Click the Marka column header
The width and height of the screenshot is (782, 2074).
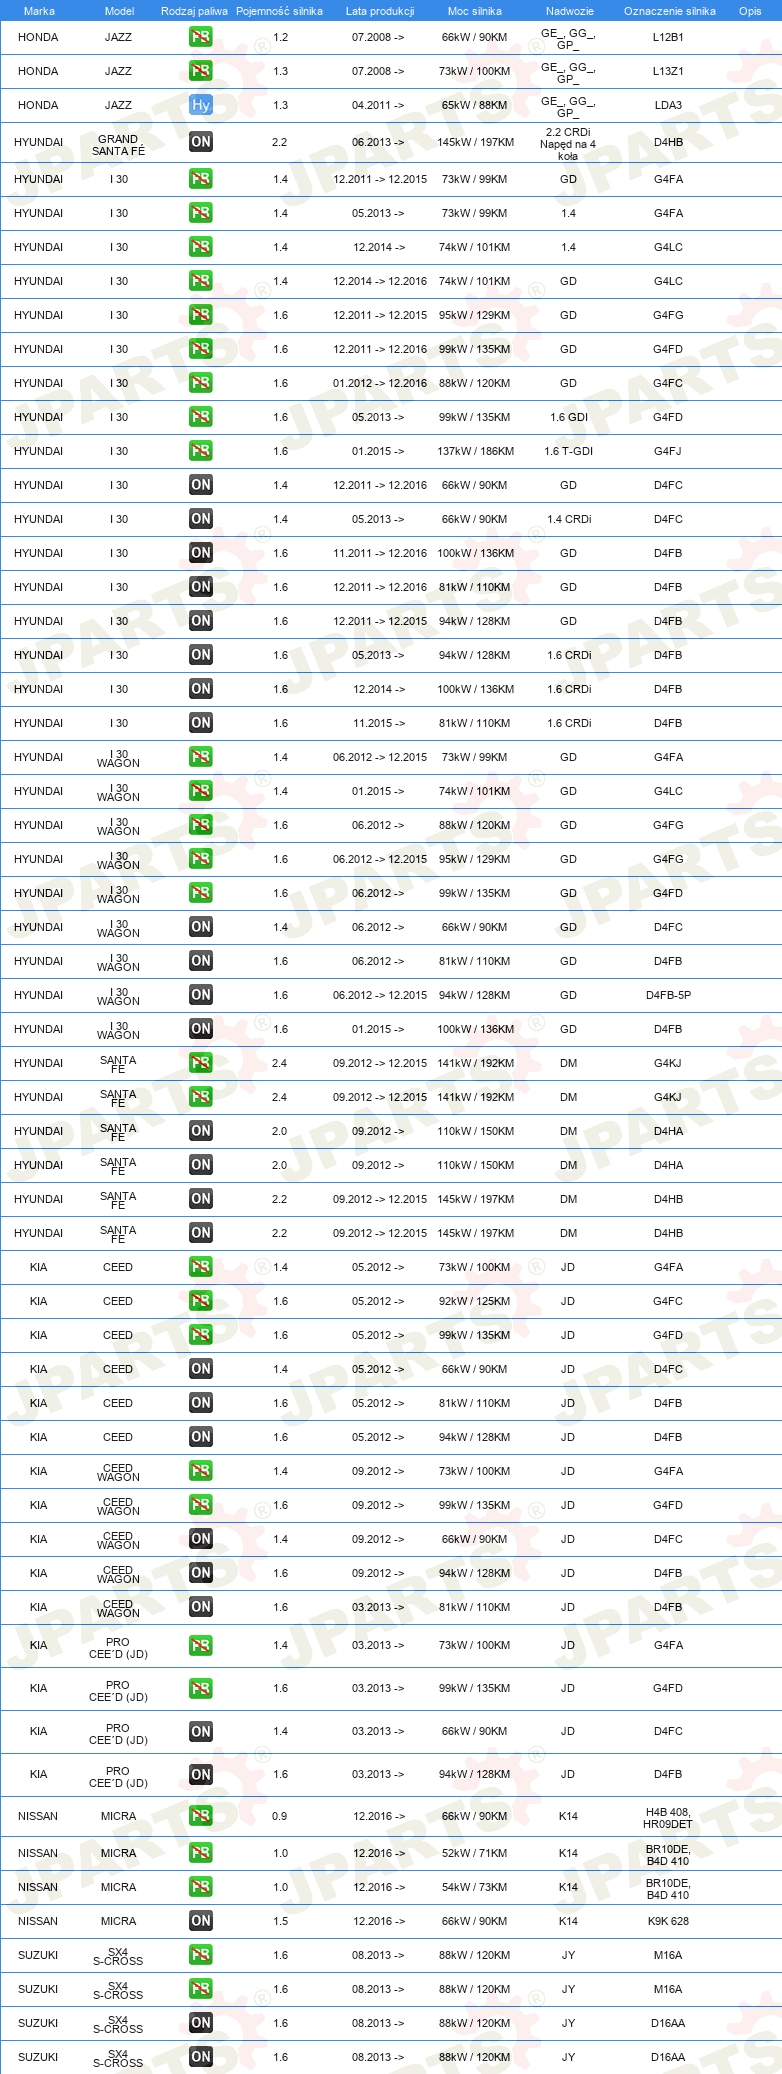pos(39,11)
